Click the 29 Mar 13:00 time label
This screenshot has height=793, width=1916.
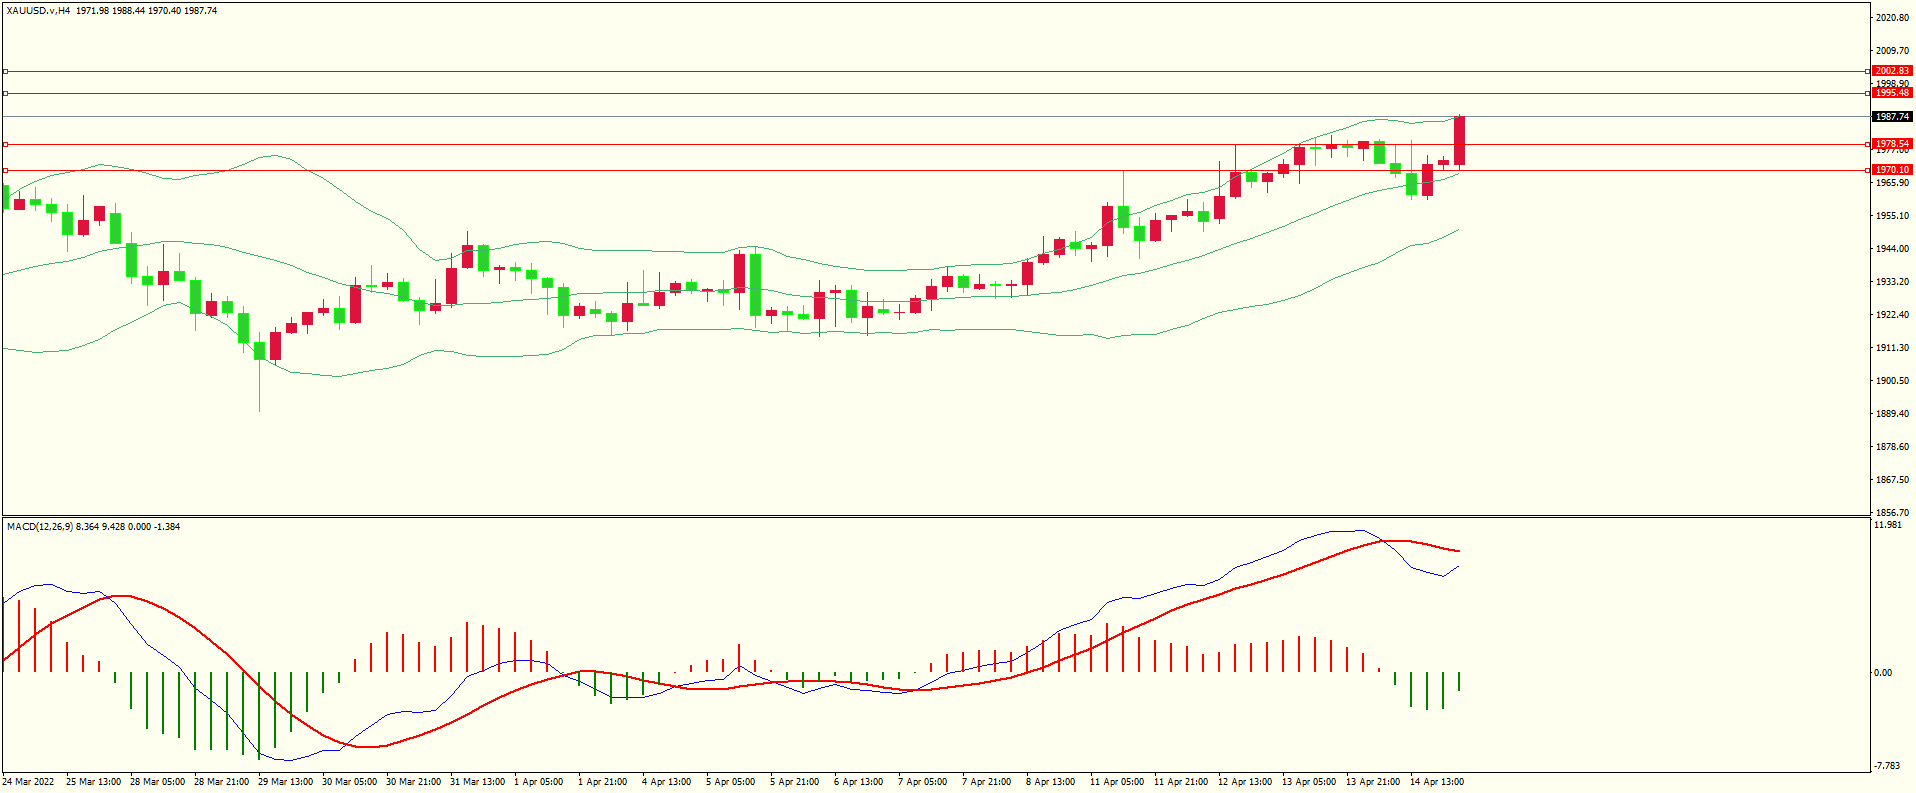(285, 782)
